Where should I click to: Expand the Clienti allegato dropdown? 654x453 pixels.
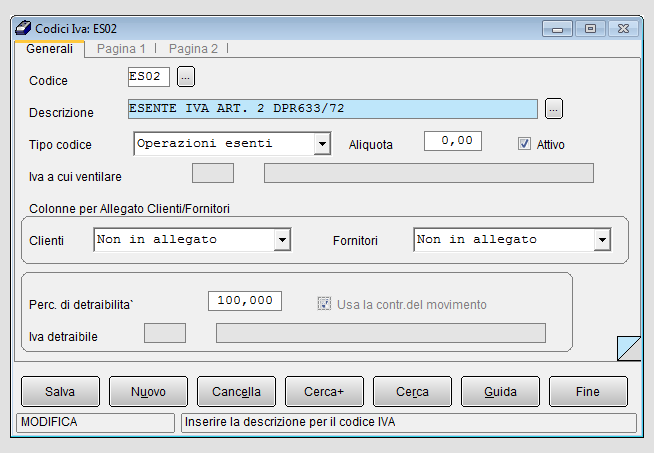(282, 240)
